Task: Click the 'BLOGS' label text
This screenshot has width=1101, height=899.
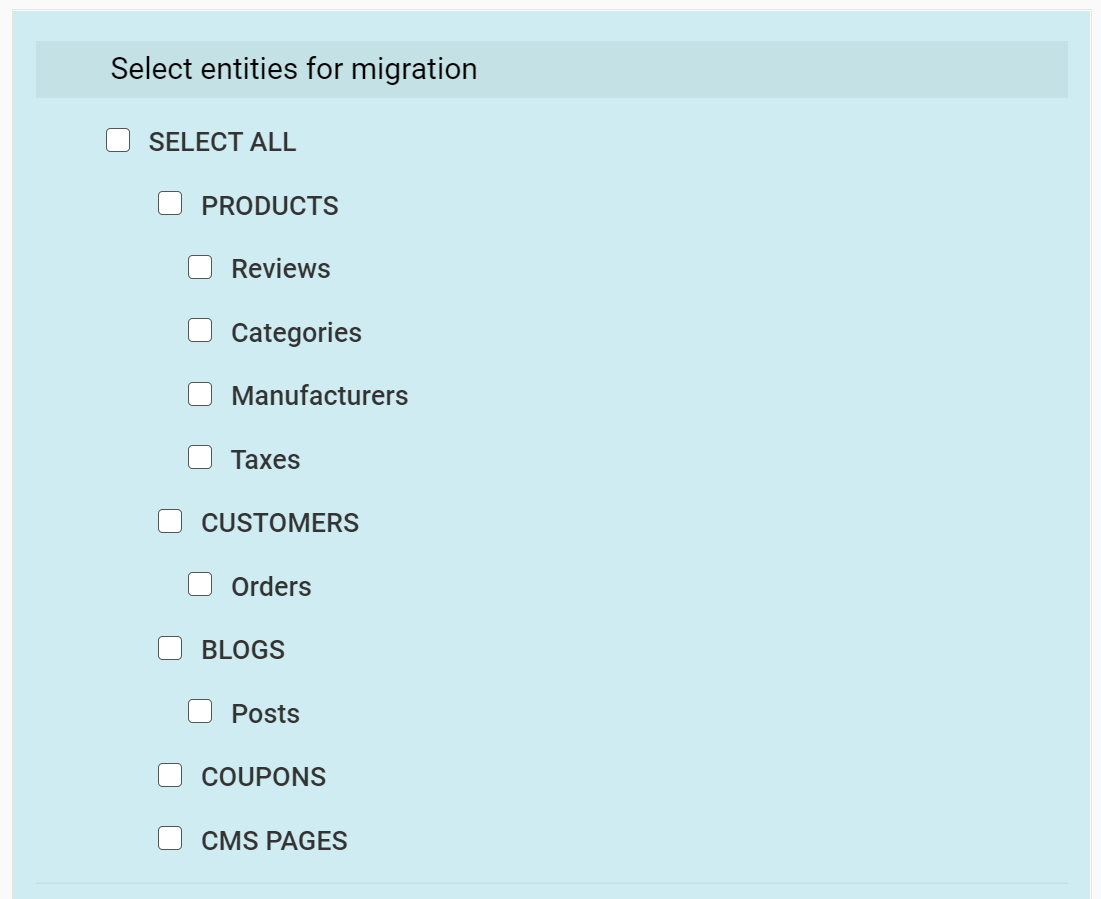Action: [x=243, y=650]
